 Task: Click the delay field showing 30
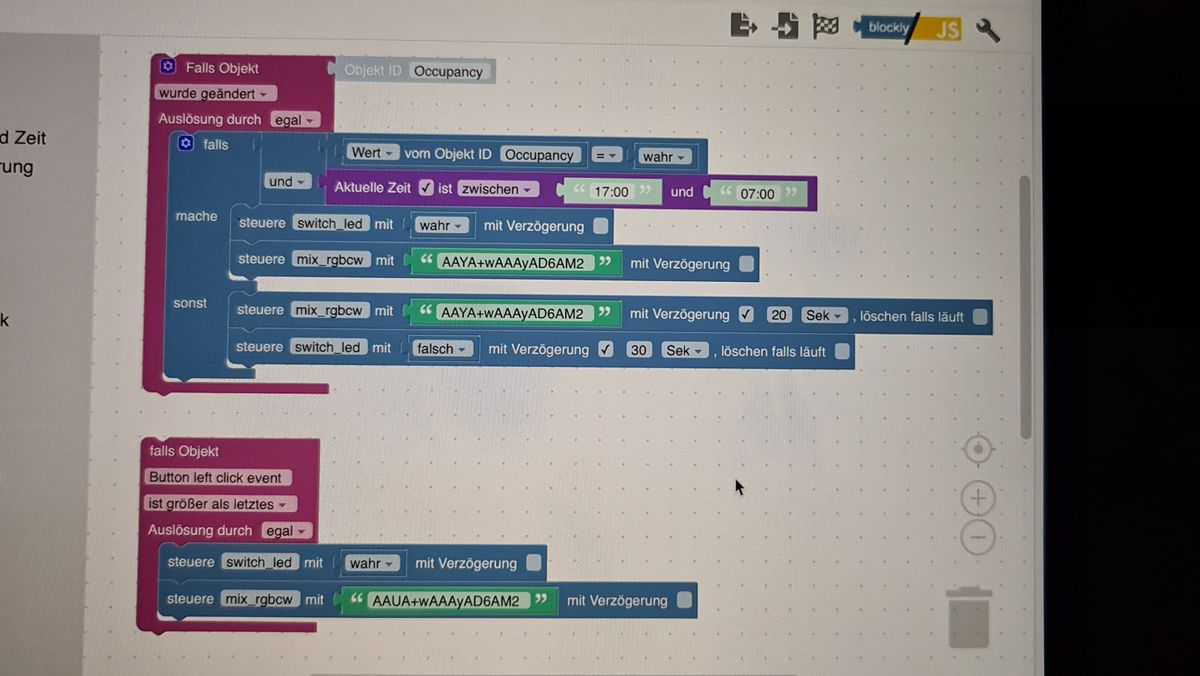[639, 350]
